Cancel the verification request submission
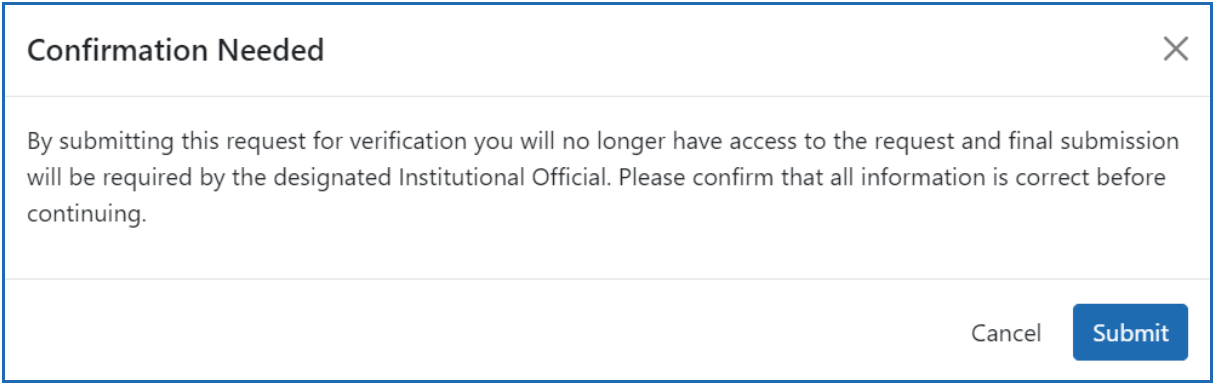The width and height of the screenshot is (1213, 391). [x=1006, y=333]
